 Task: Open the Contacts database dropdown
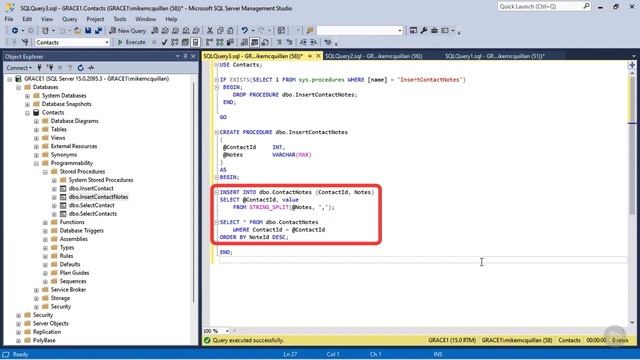tap(107, 42)
